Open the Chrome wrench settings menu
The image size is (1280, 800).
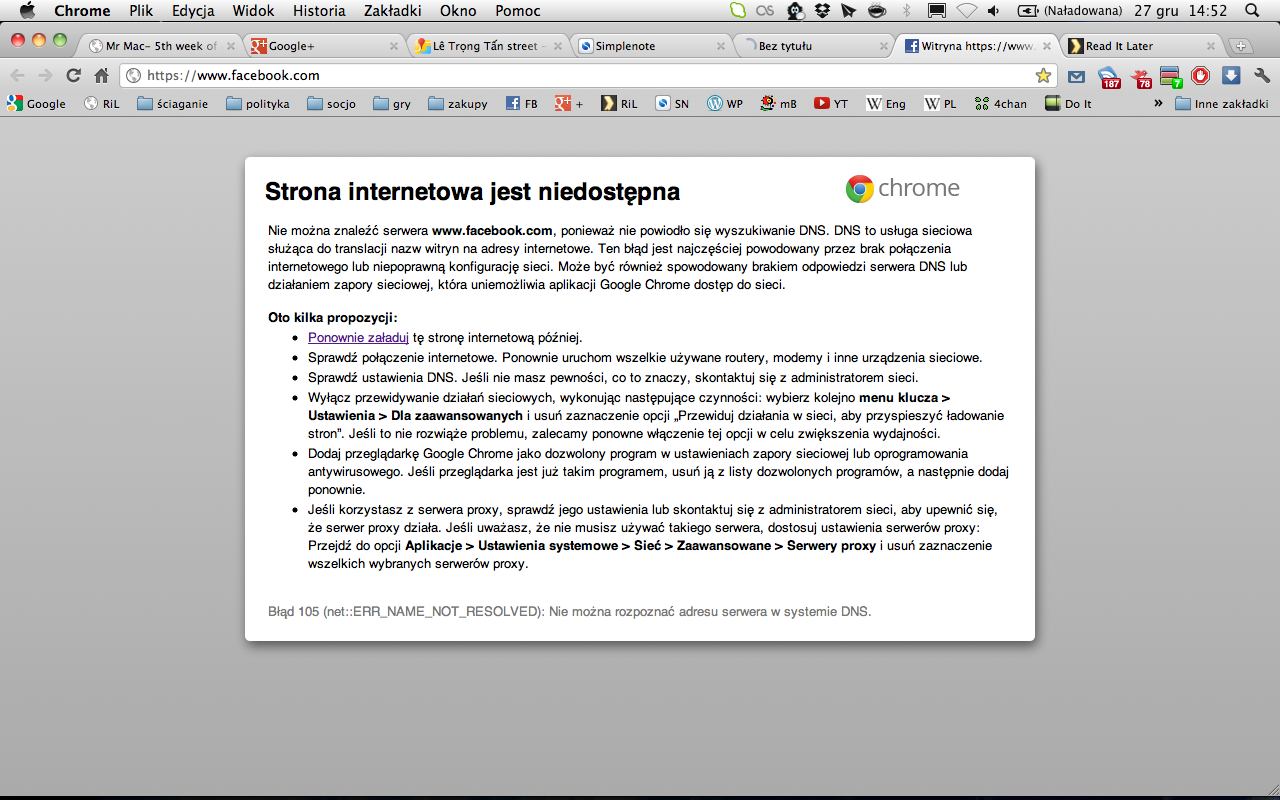pyautogui.click(x=1261, y=75)
